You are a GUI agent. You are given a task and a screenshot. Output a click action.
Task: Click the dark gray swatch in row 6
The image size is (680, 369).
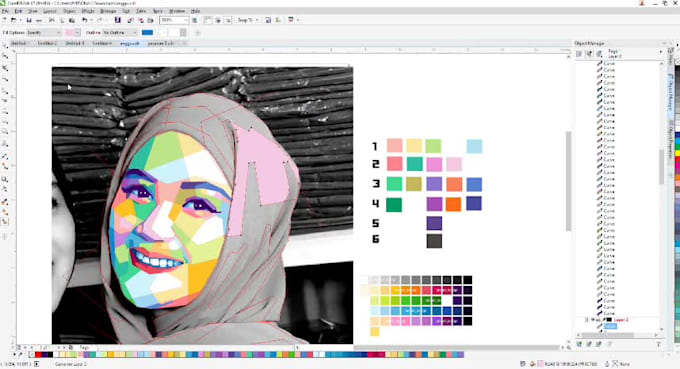point(434,241)
